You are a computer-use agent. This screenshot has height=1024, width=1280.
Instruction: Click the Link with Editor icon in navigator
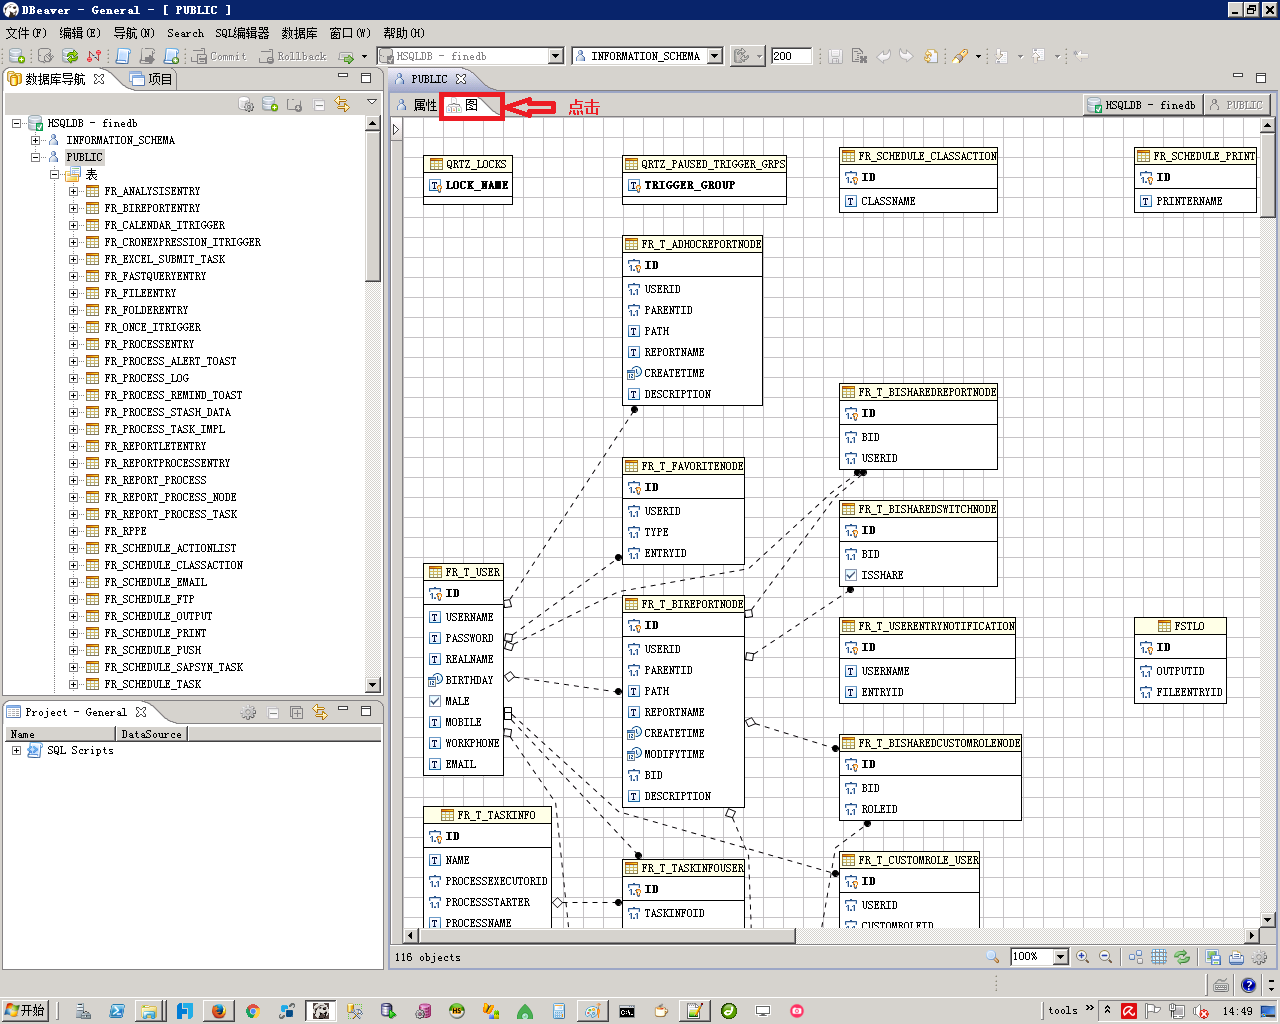[342, 104]
